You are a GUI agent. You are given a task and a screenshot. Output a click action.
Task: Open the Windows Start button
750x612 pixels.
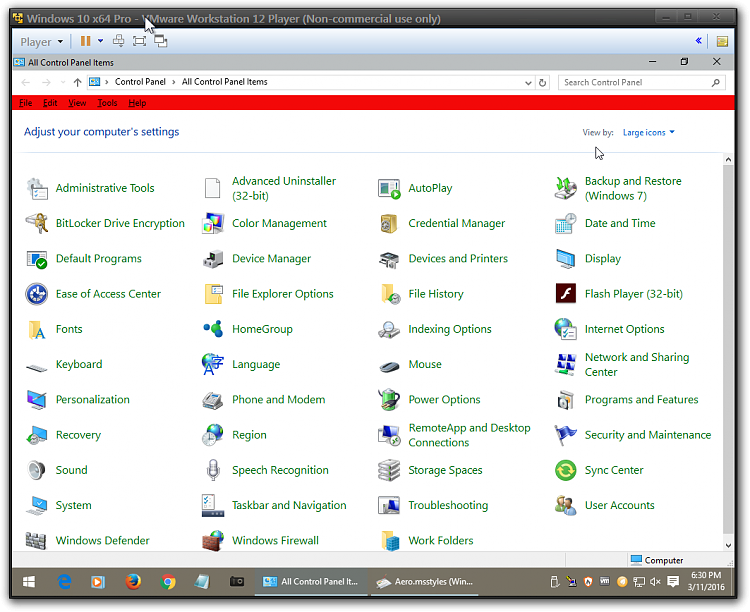(x=29, y=581)
